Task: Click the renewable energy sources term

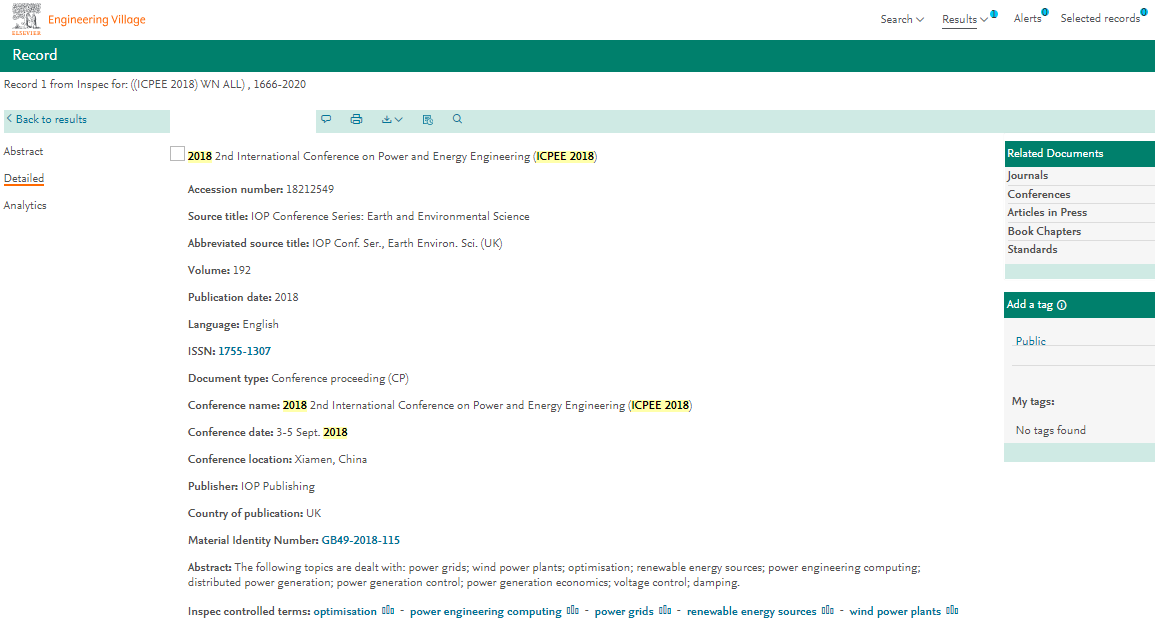Action: tap(751, 611)
